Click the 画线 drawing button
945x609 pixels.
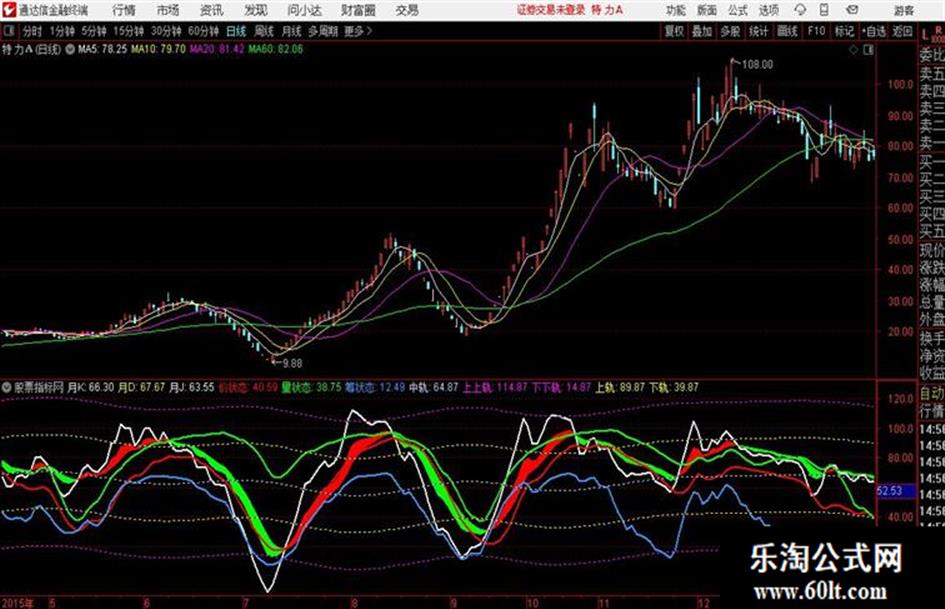(787, 31)
